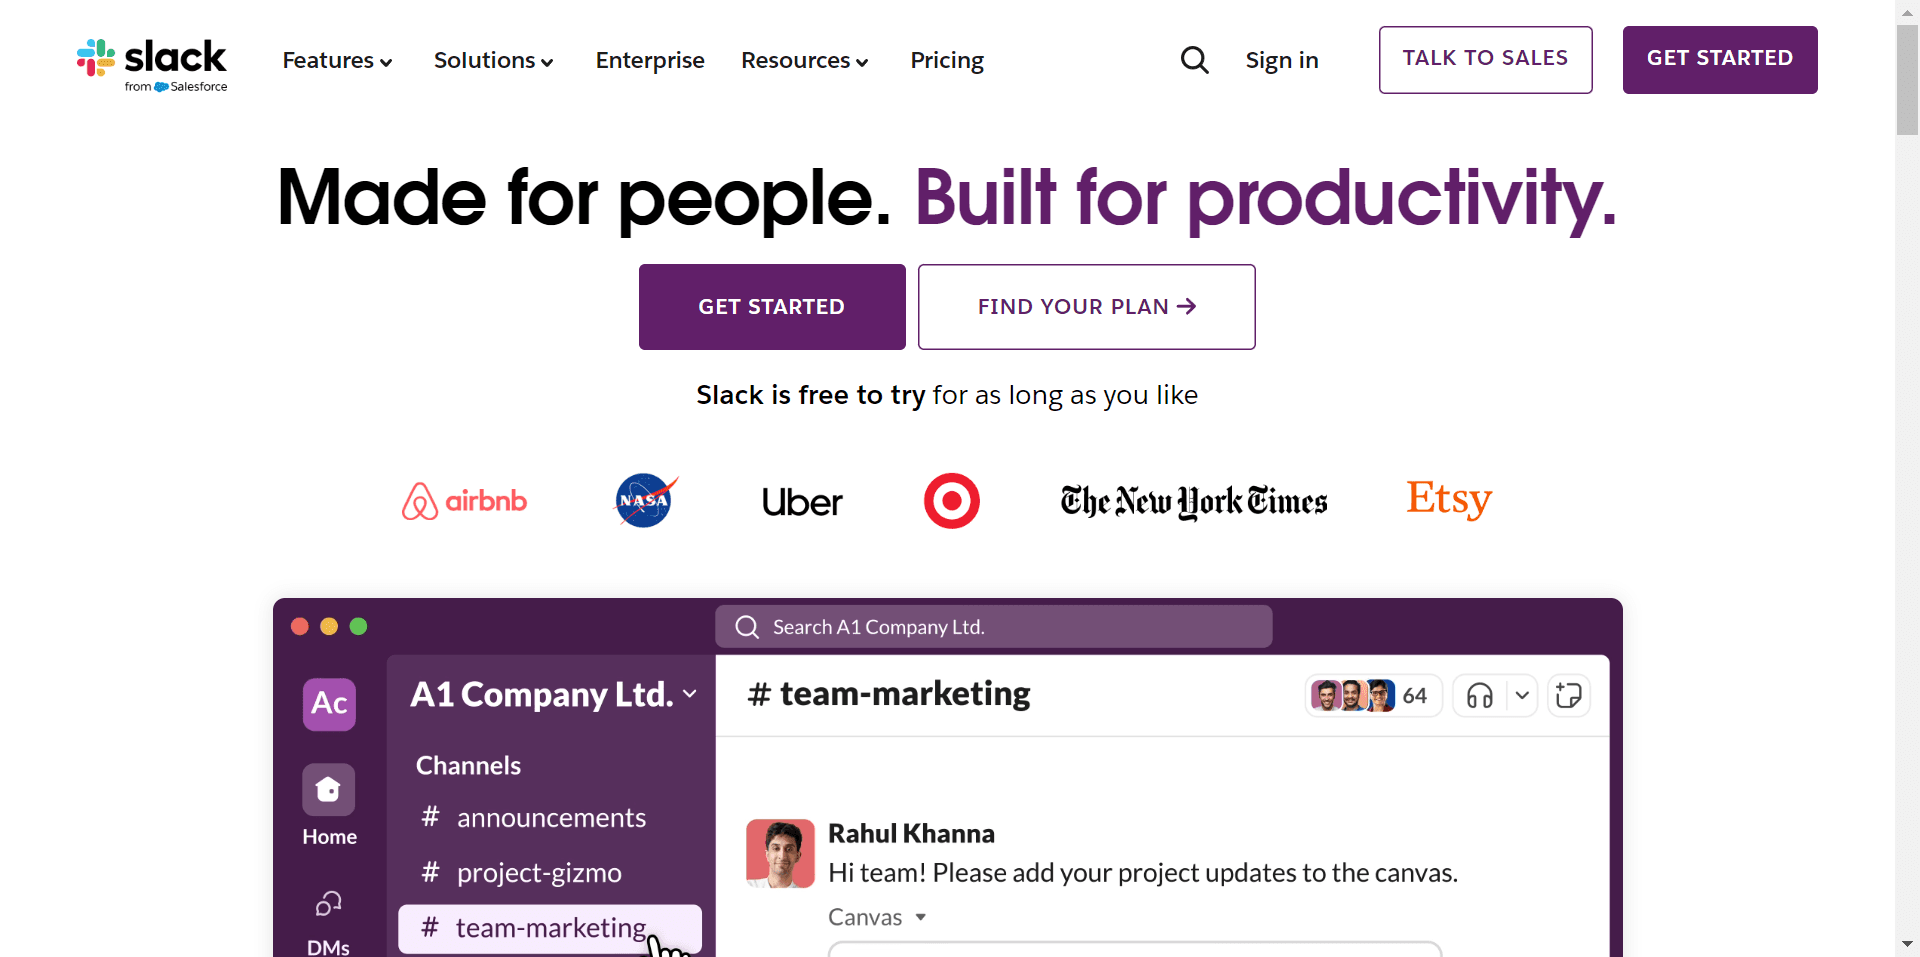Open huddle options via the chevron

coord(1522,695)
